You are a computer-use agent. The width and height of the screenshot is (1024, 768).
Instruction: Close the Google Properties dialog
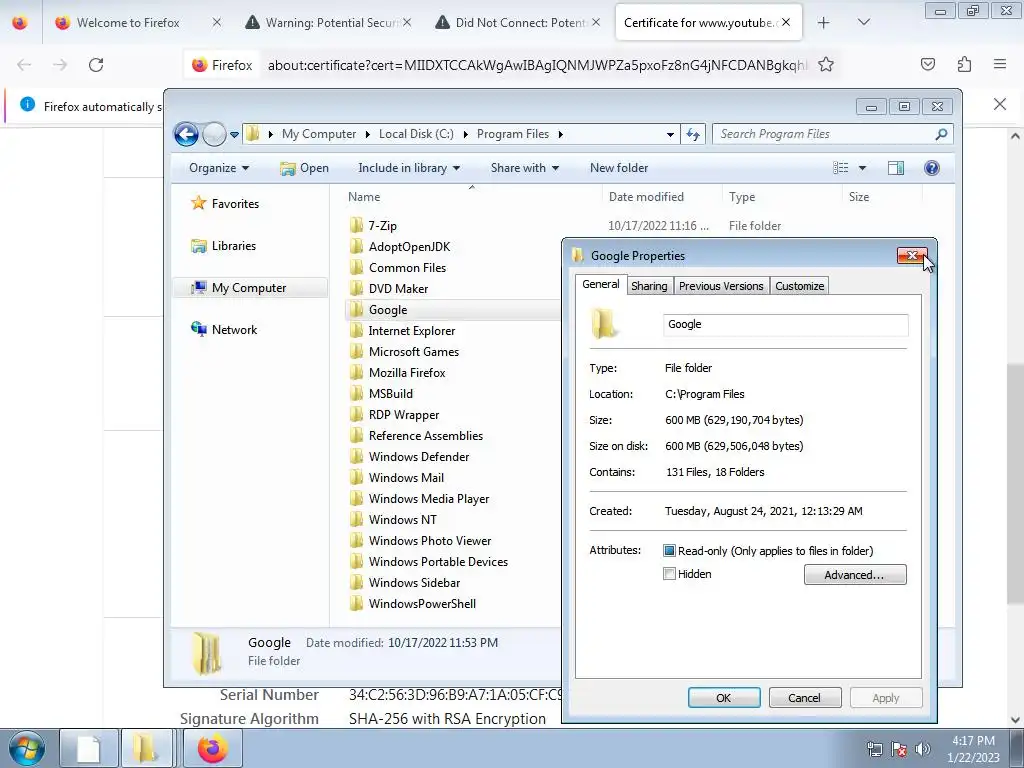(912, 255)
